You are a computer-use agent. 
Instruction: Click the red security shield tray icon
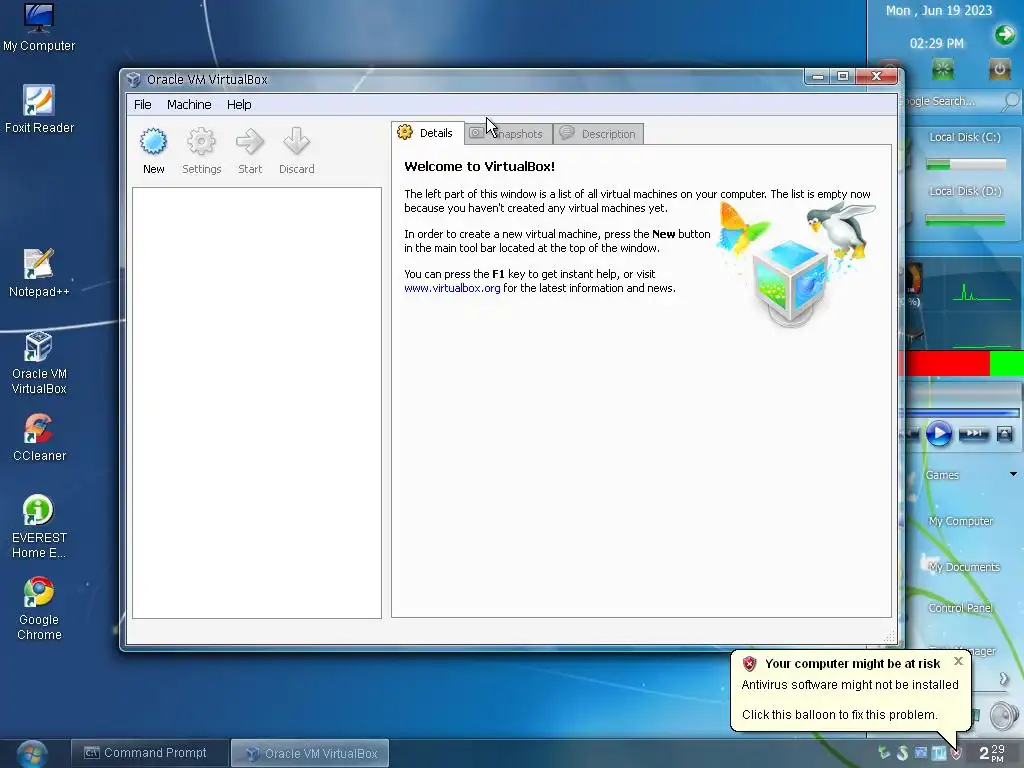(x=957, y=754)
